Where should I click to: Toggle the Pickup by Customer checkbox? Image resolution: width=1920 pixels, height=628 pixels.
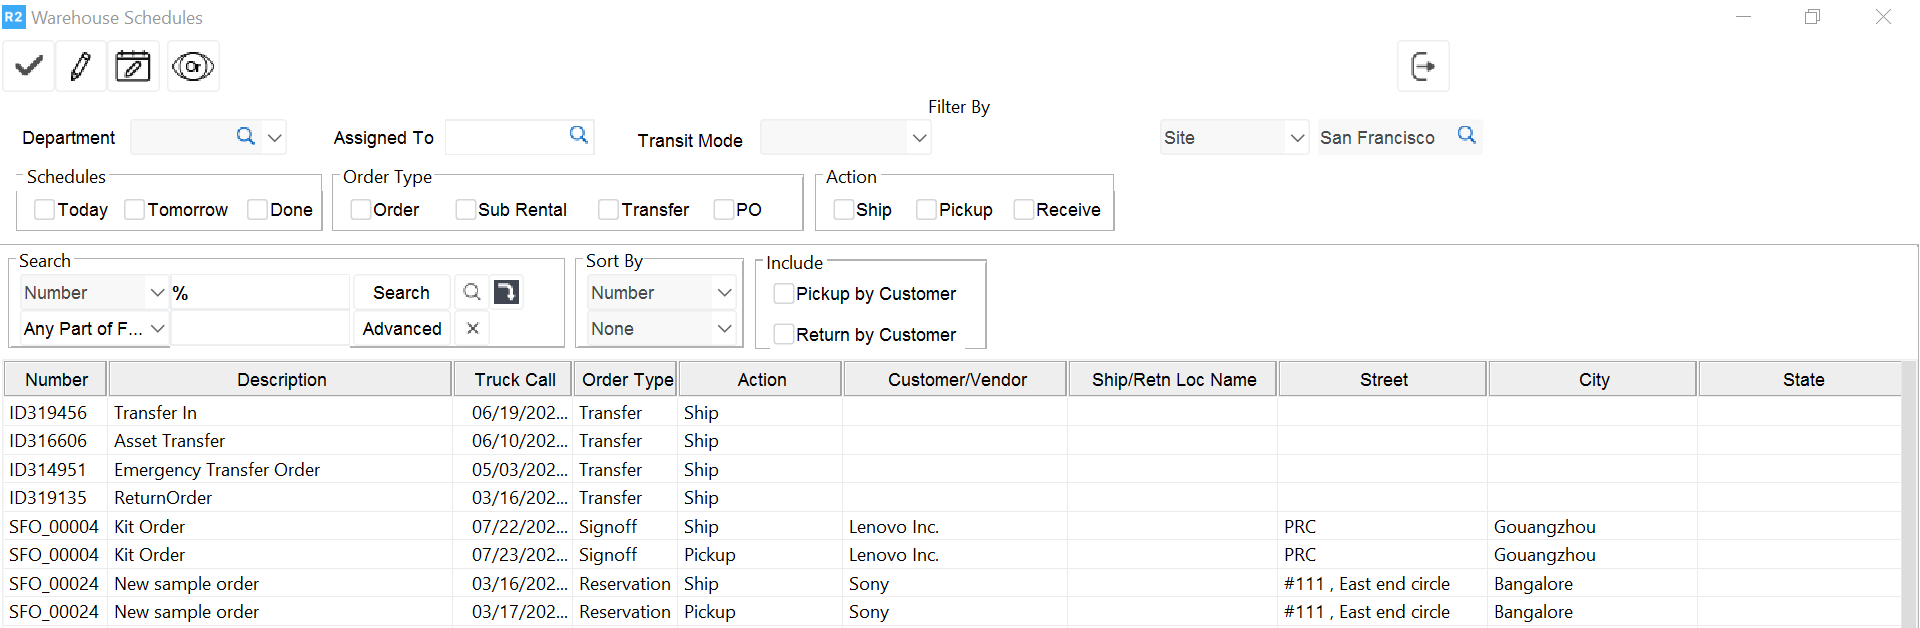point(784,294)
